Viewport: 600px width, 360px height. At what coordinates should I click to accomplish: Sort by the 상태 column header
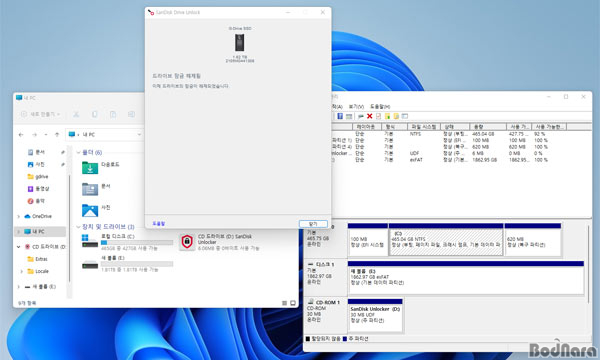click(x=455, y=127)
